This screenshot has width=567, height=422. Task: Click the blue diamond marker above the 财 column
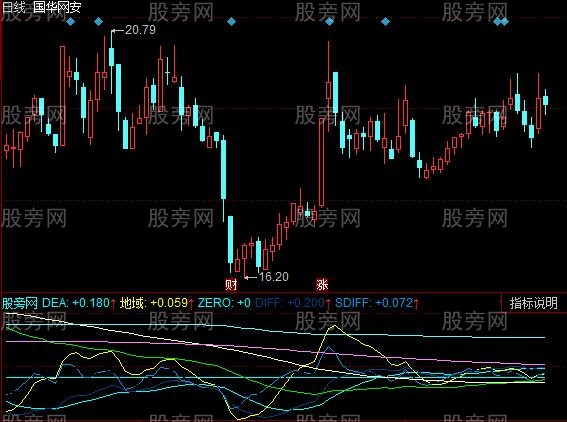[x=231, y=22]
